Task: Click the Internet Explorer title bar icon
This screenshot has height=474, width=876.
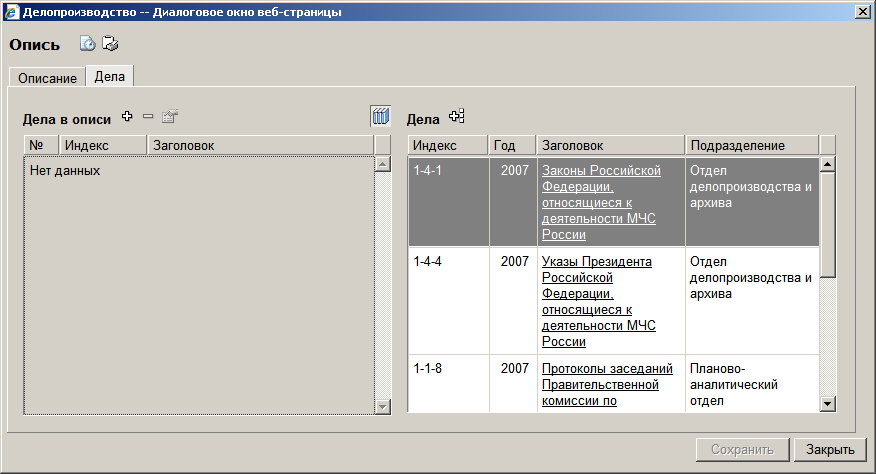Action: [x=11, y=12]
